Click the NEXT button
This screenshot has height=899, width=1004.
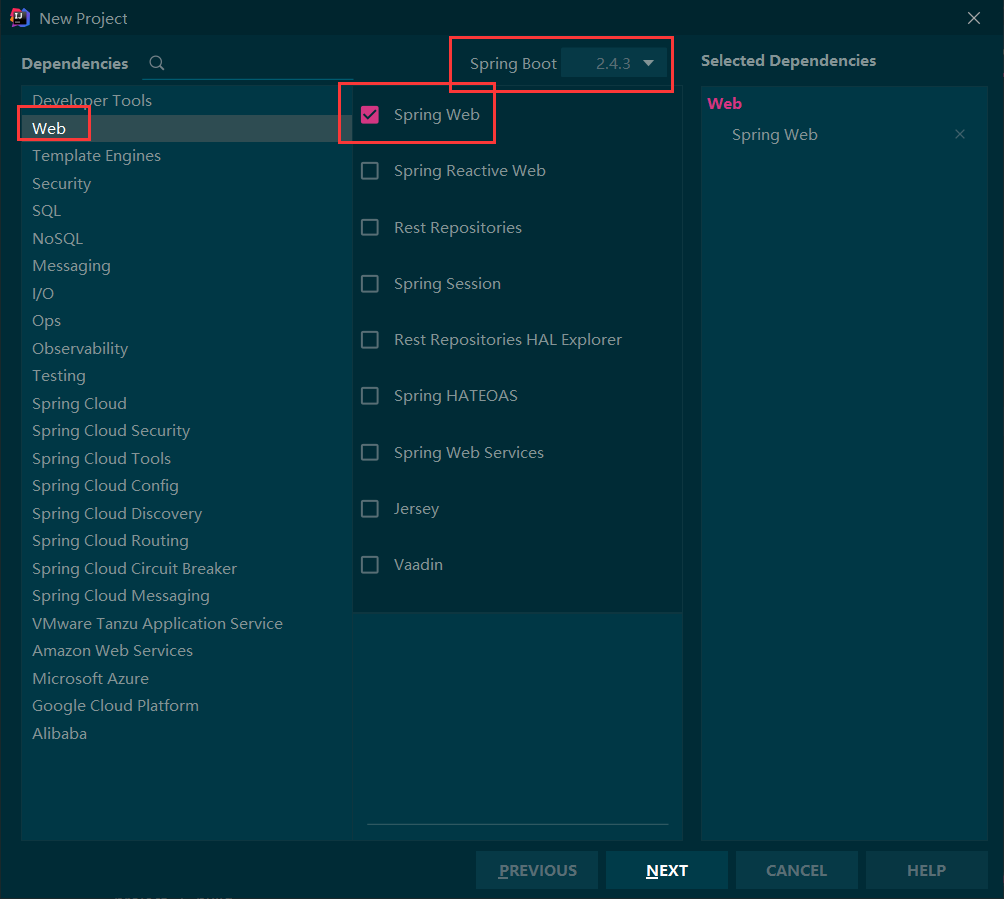(x=667, y=870)
